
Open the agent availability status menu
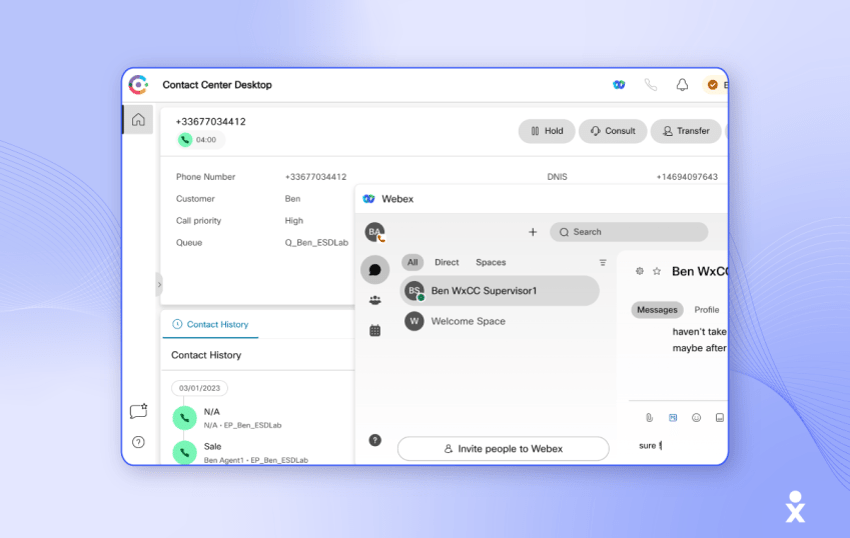[x=714, y=85]
